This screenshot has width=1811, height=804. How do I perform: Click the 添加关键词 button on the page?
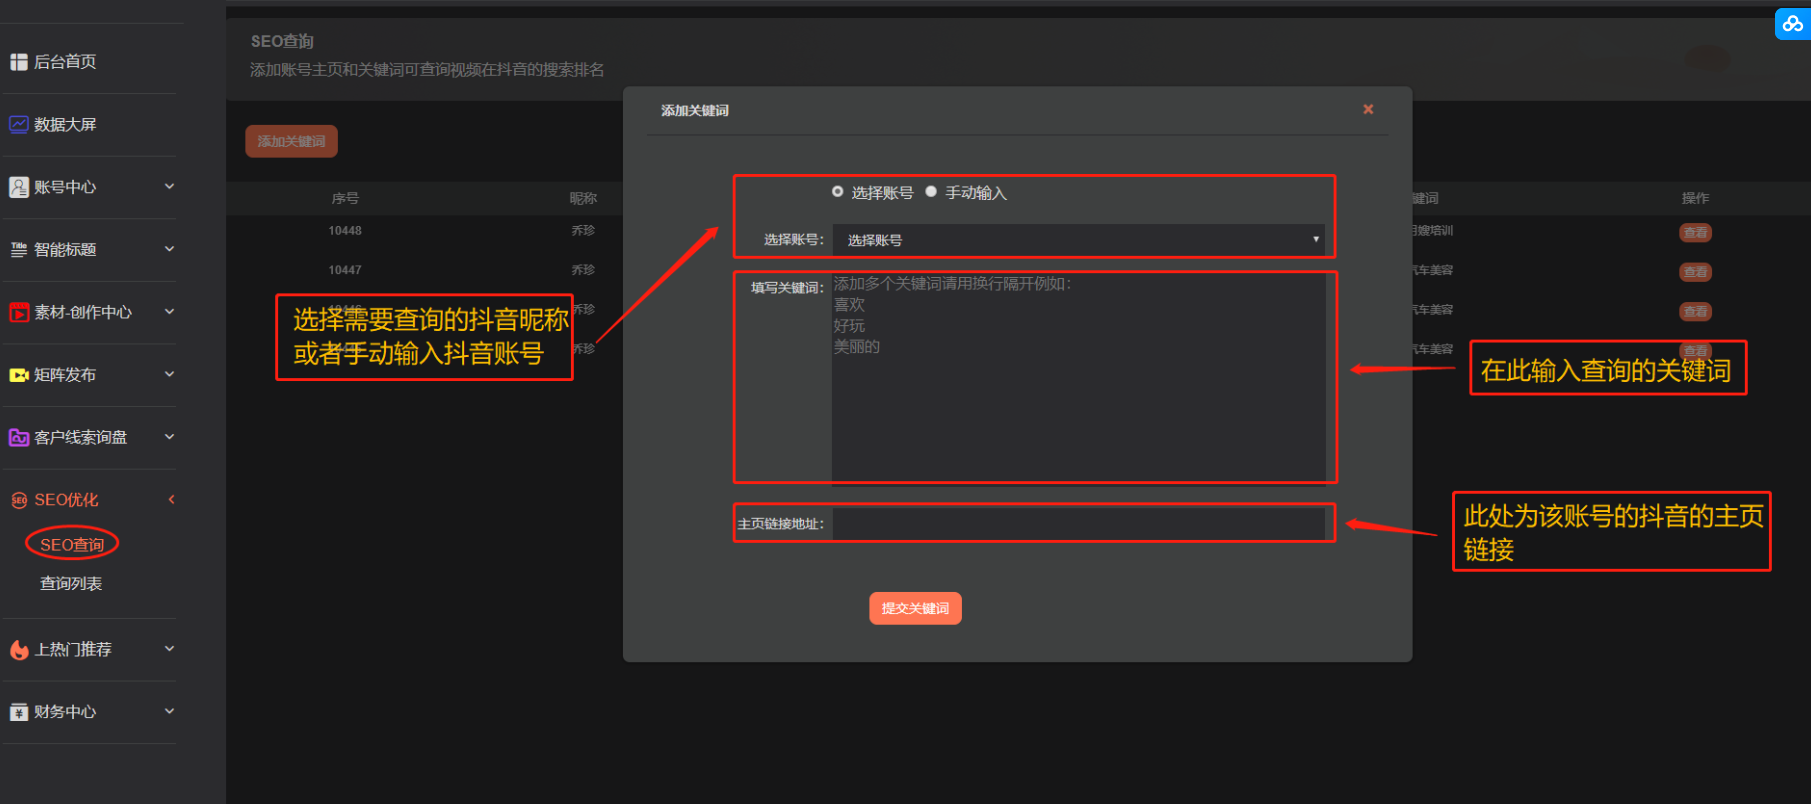(291, 141)
